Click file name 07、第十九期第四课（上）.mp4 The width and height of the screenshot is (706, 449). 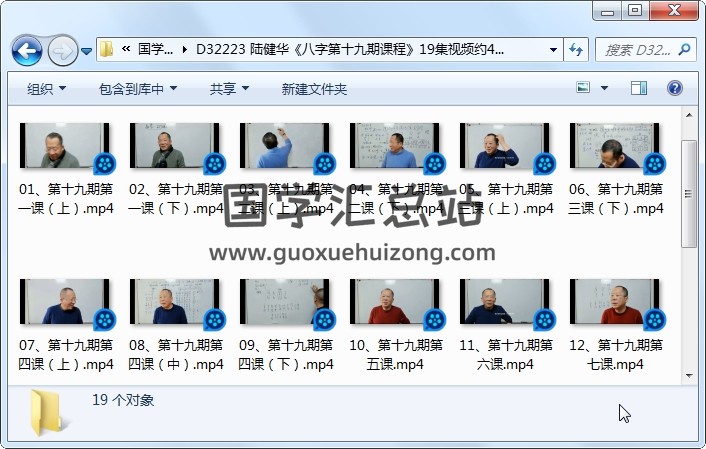[x=66, y=354]
